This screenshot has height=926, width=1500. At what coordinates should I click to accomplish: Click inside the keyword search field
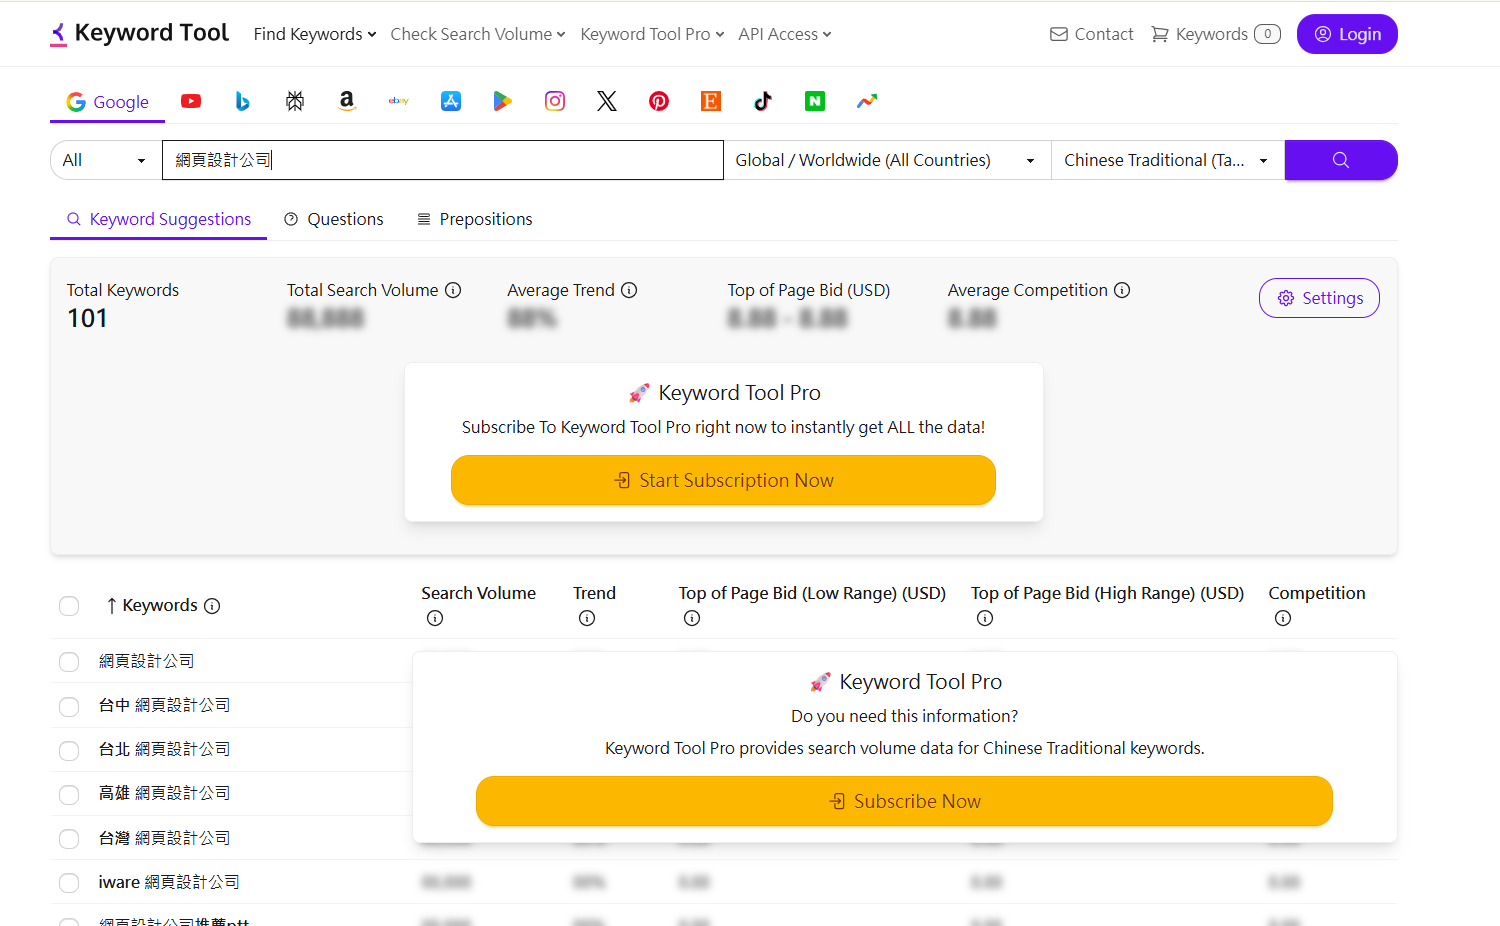pyautogui.click(x=443, y=160)
